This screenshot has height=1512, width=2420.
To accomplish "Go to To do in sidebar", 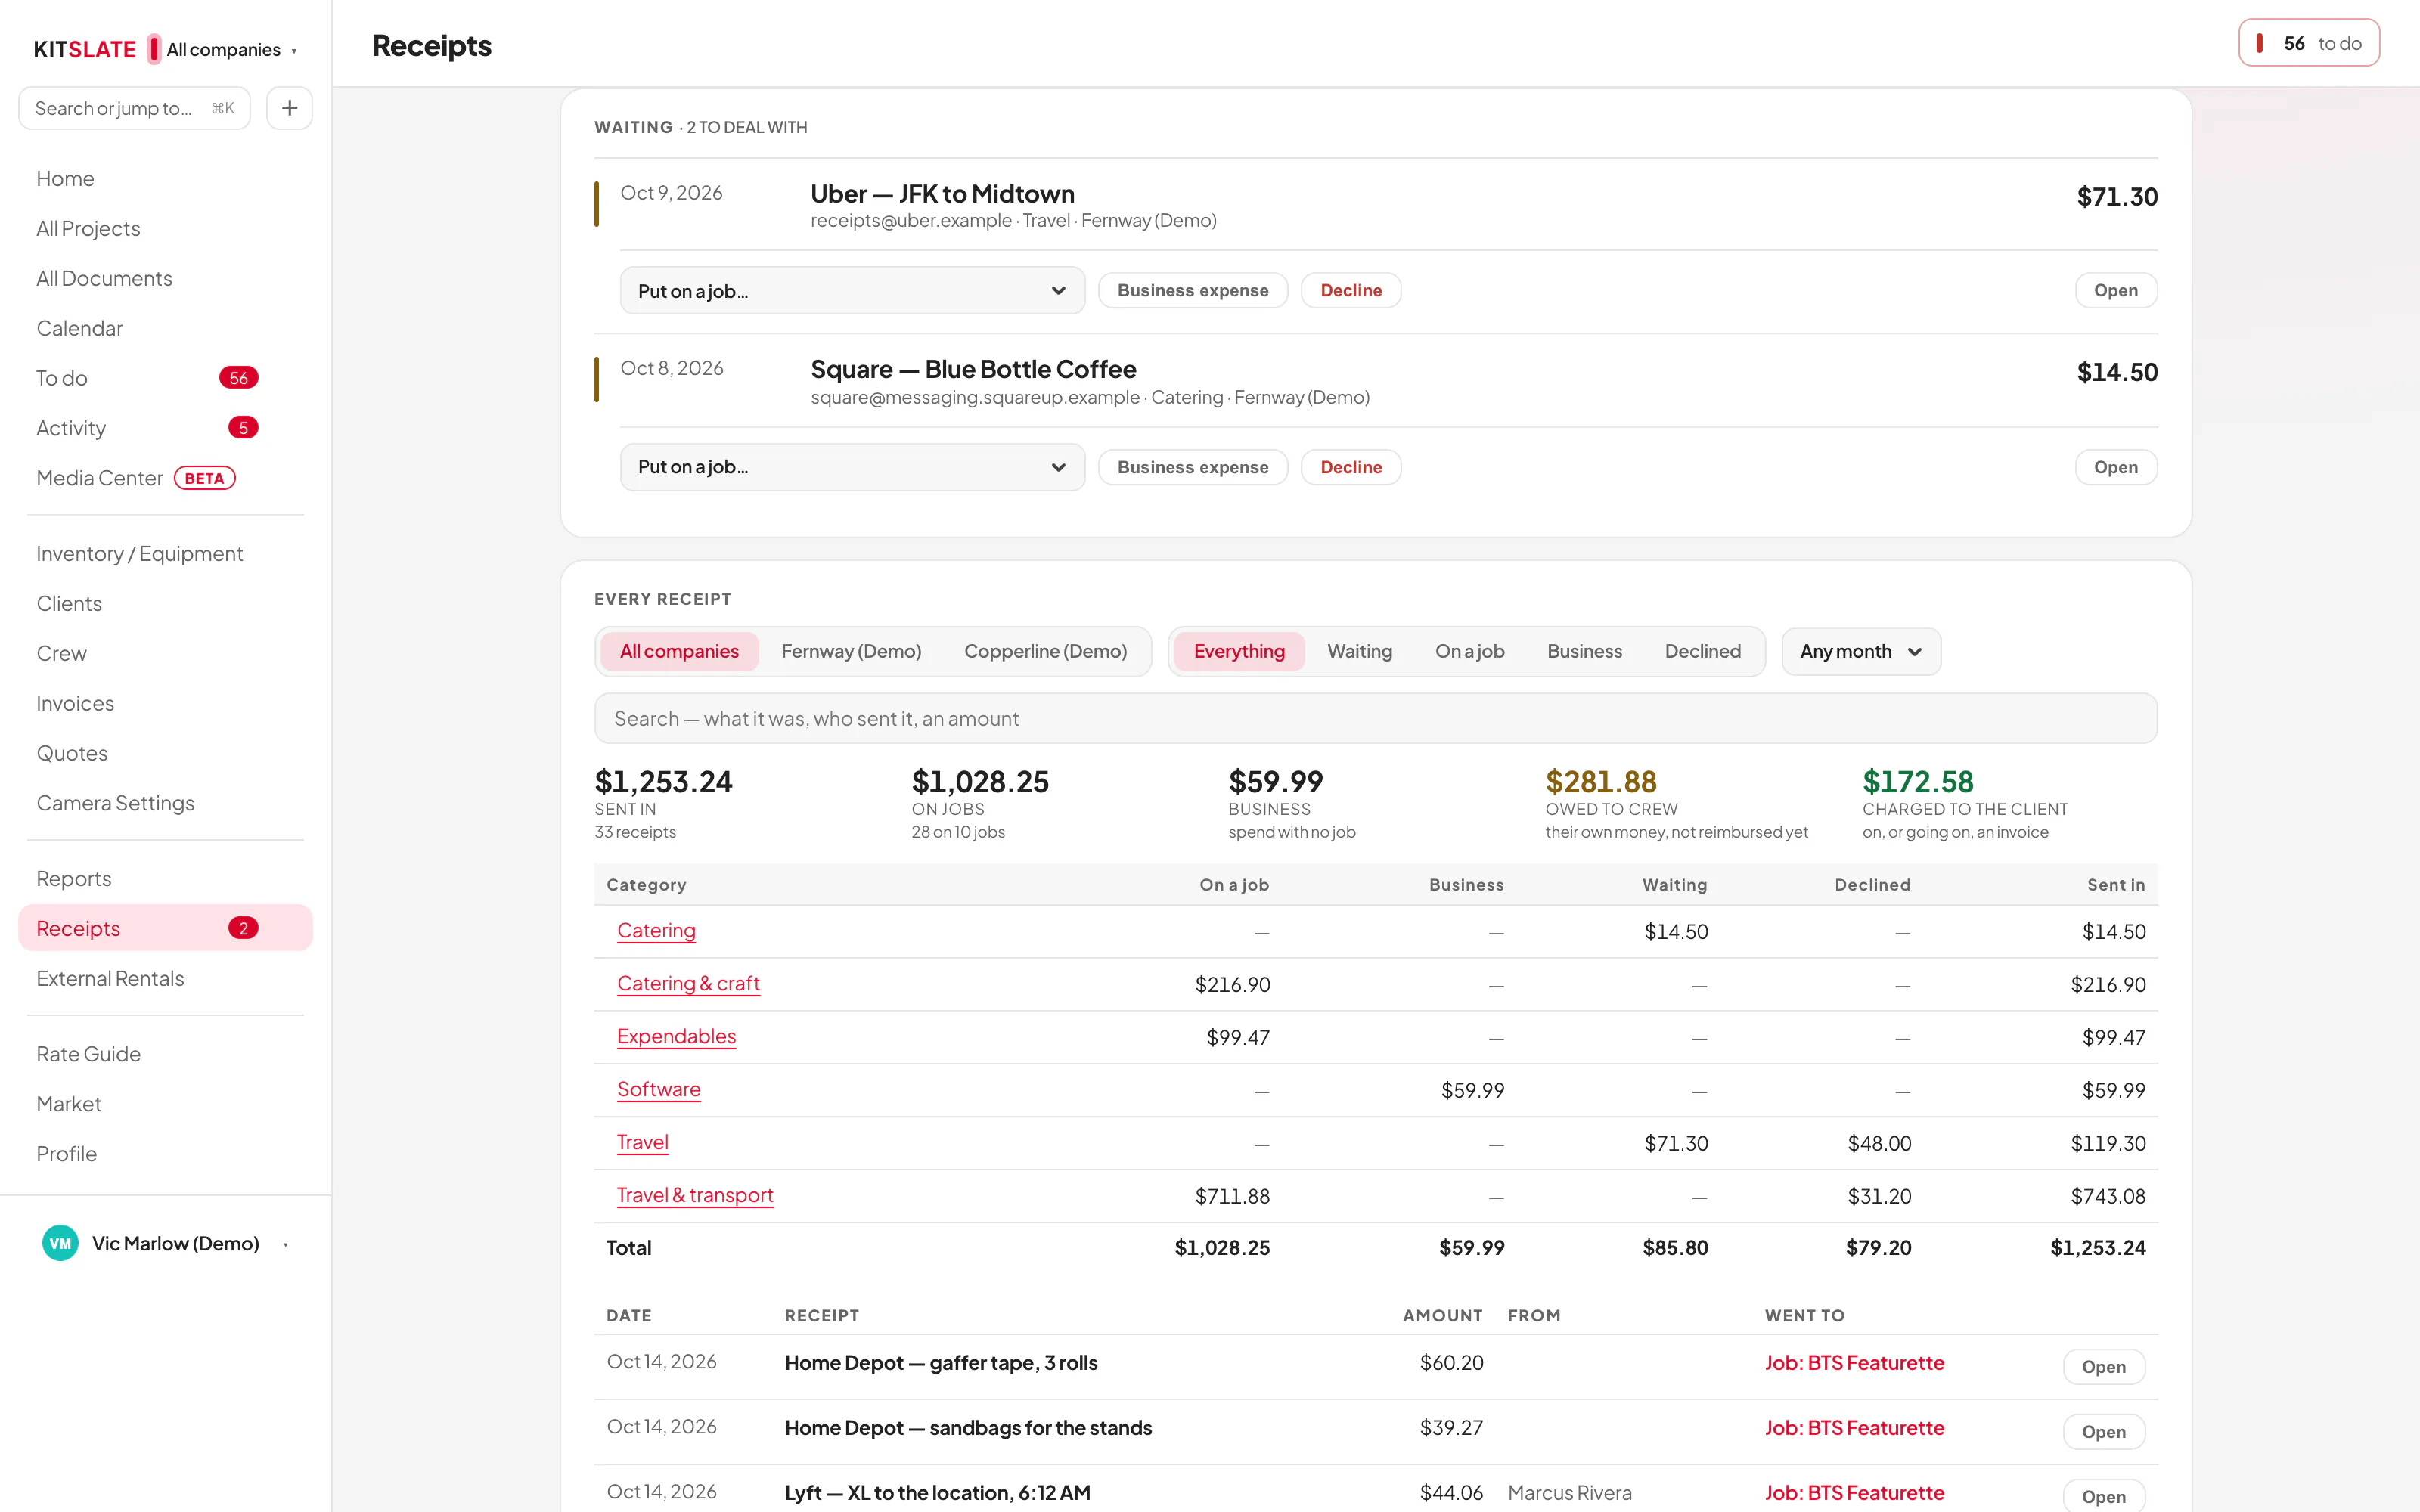I will pos(165,378).
